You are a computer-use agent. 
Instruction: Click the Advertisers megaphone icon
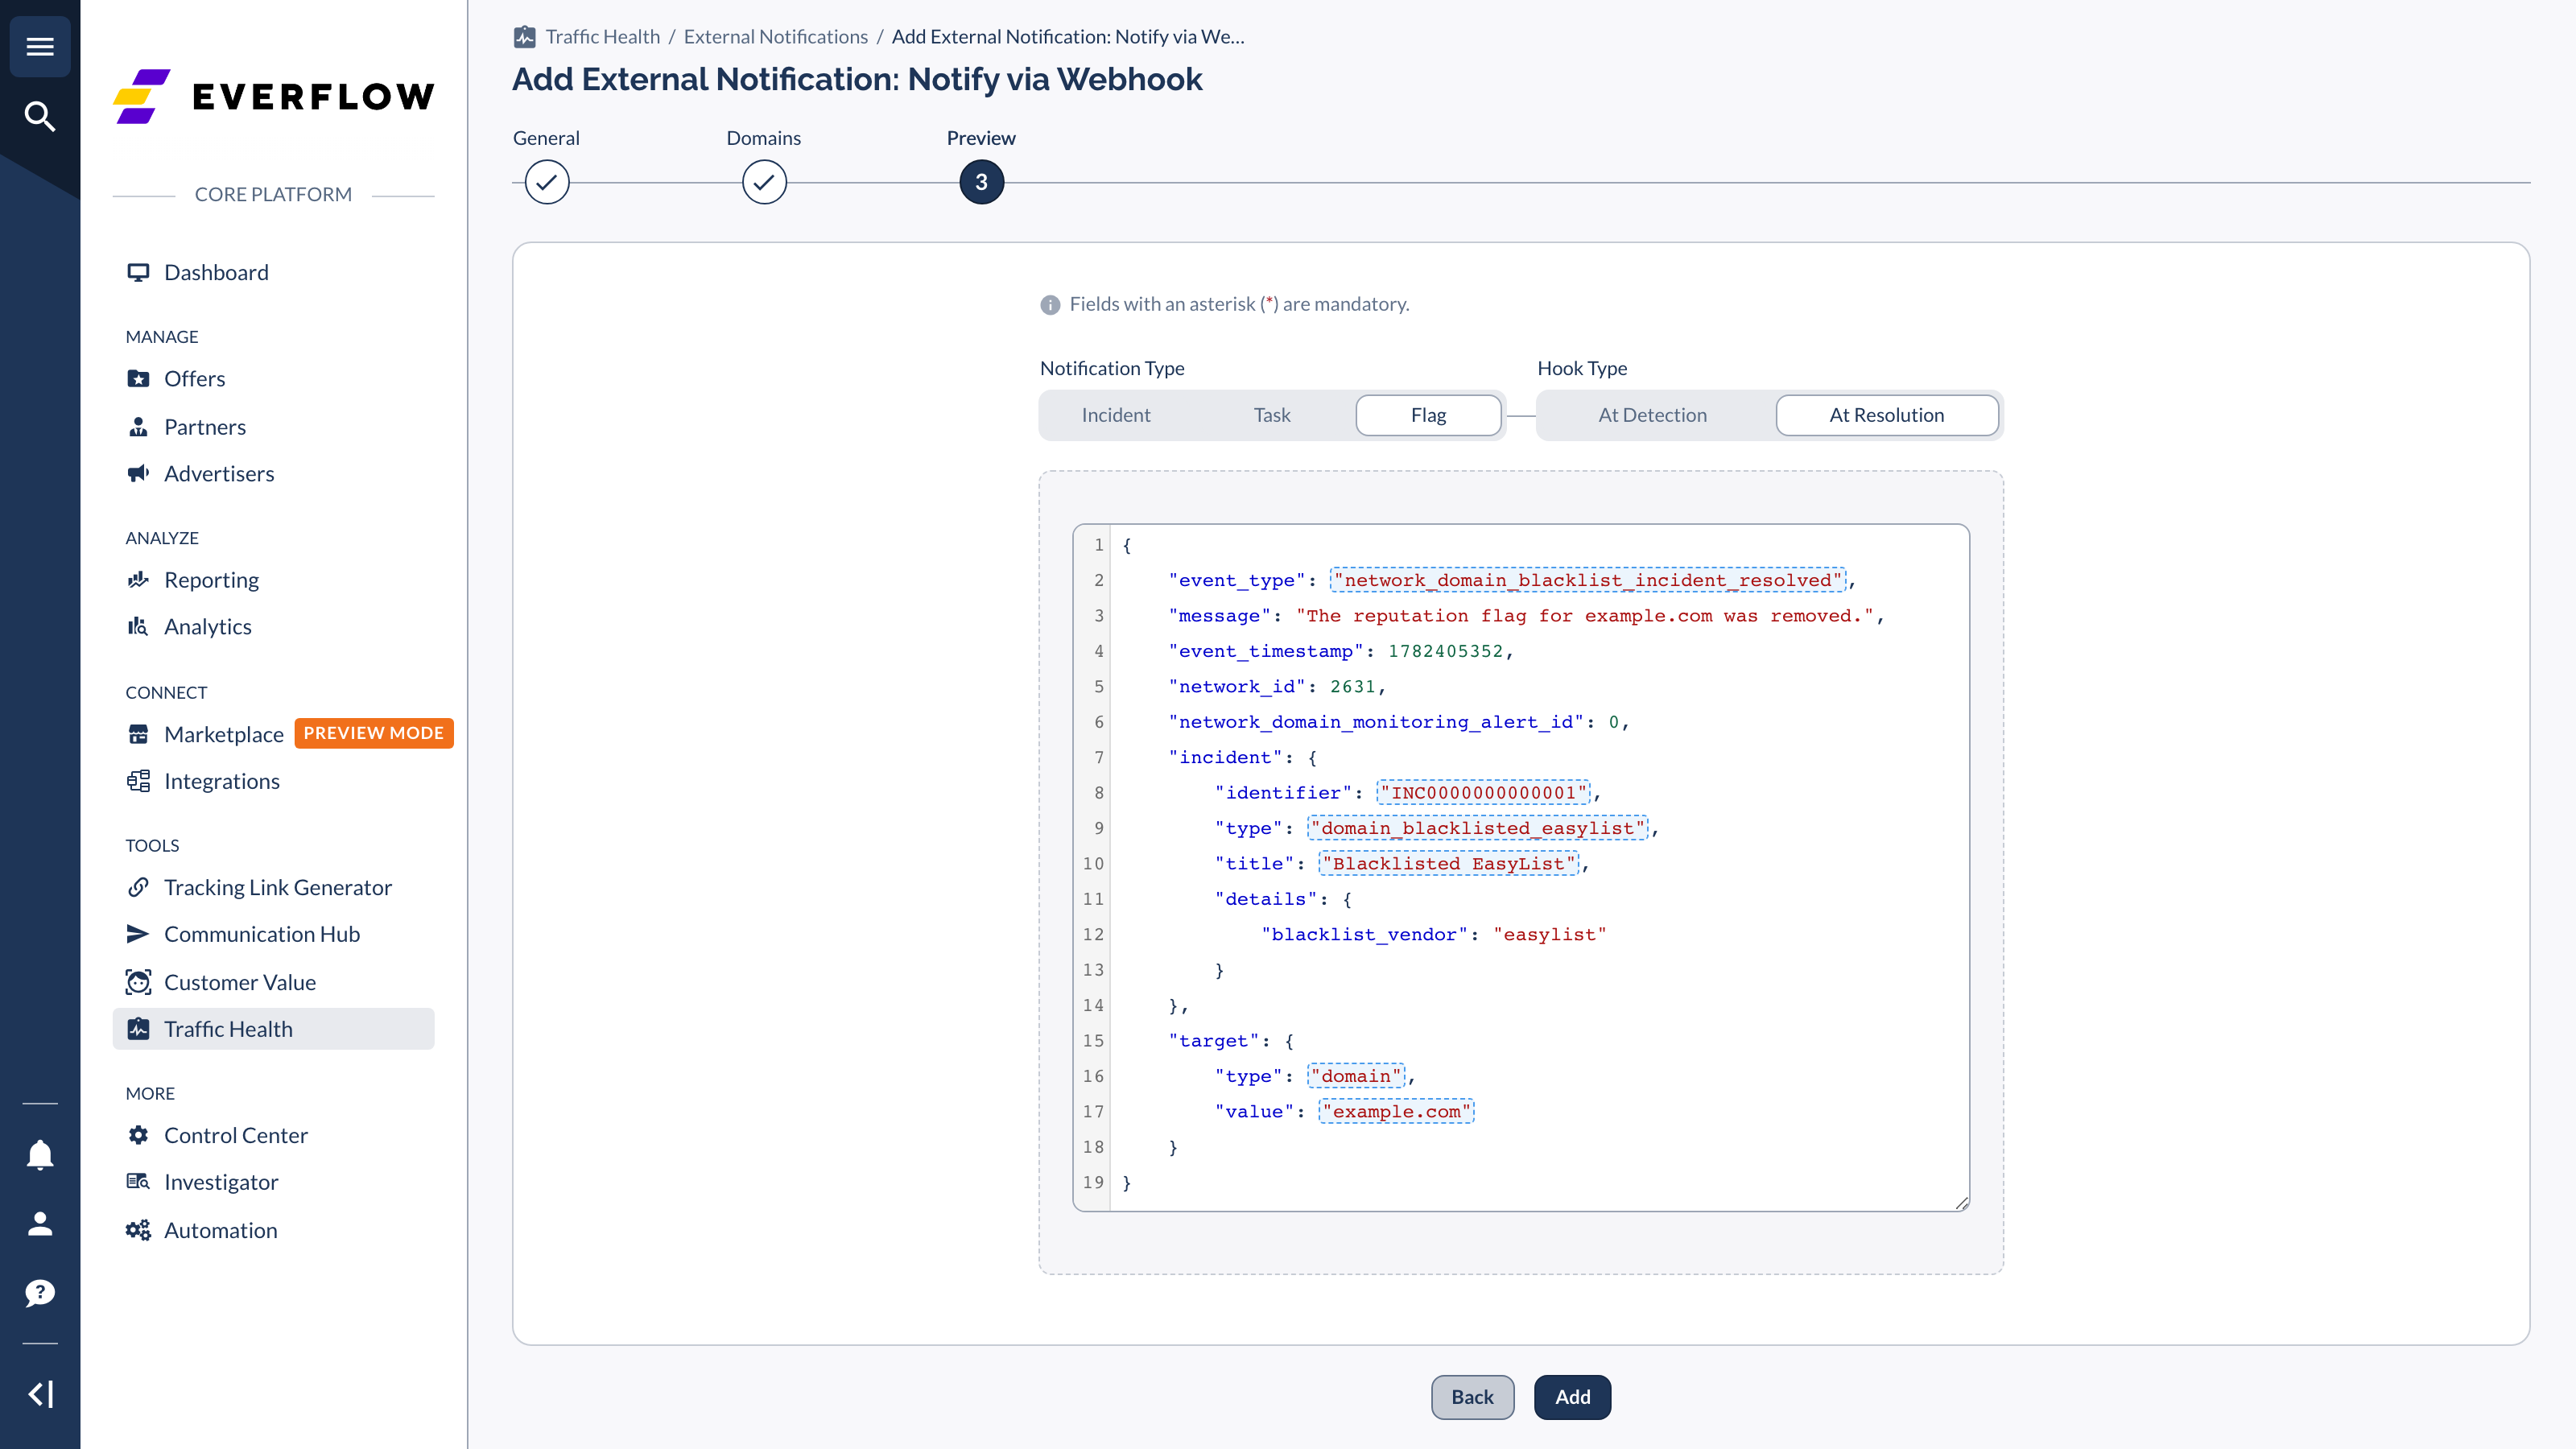coord(138,473)
